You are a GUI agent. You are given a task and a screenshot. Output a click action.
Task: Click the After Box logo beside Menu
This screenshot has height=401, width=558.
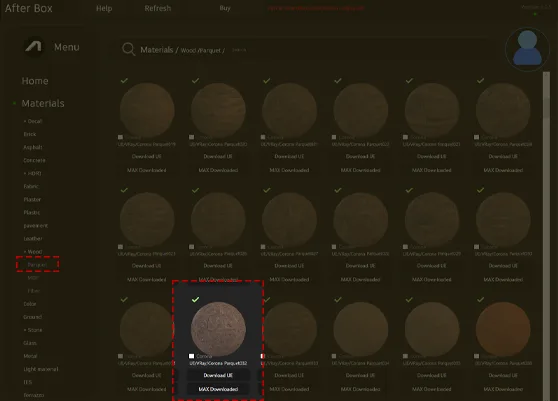click(x=34, y=47)
